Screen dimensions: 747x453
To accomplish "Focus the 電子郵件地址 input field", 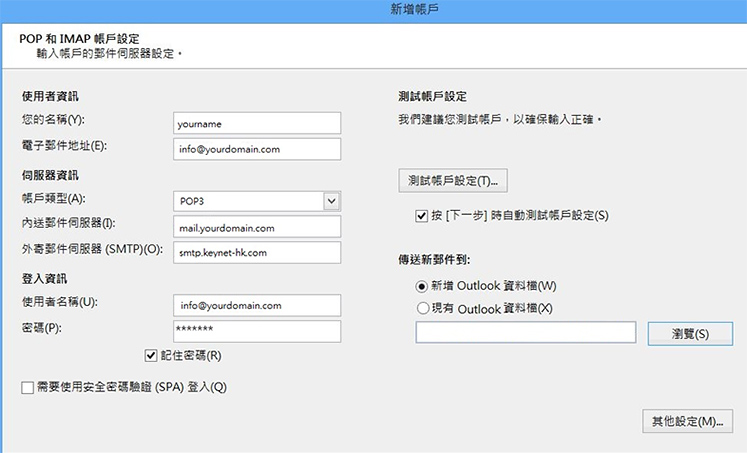I will (256, 148).
